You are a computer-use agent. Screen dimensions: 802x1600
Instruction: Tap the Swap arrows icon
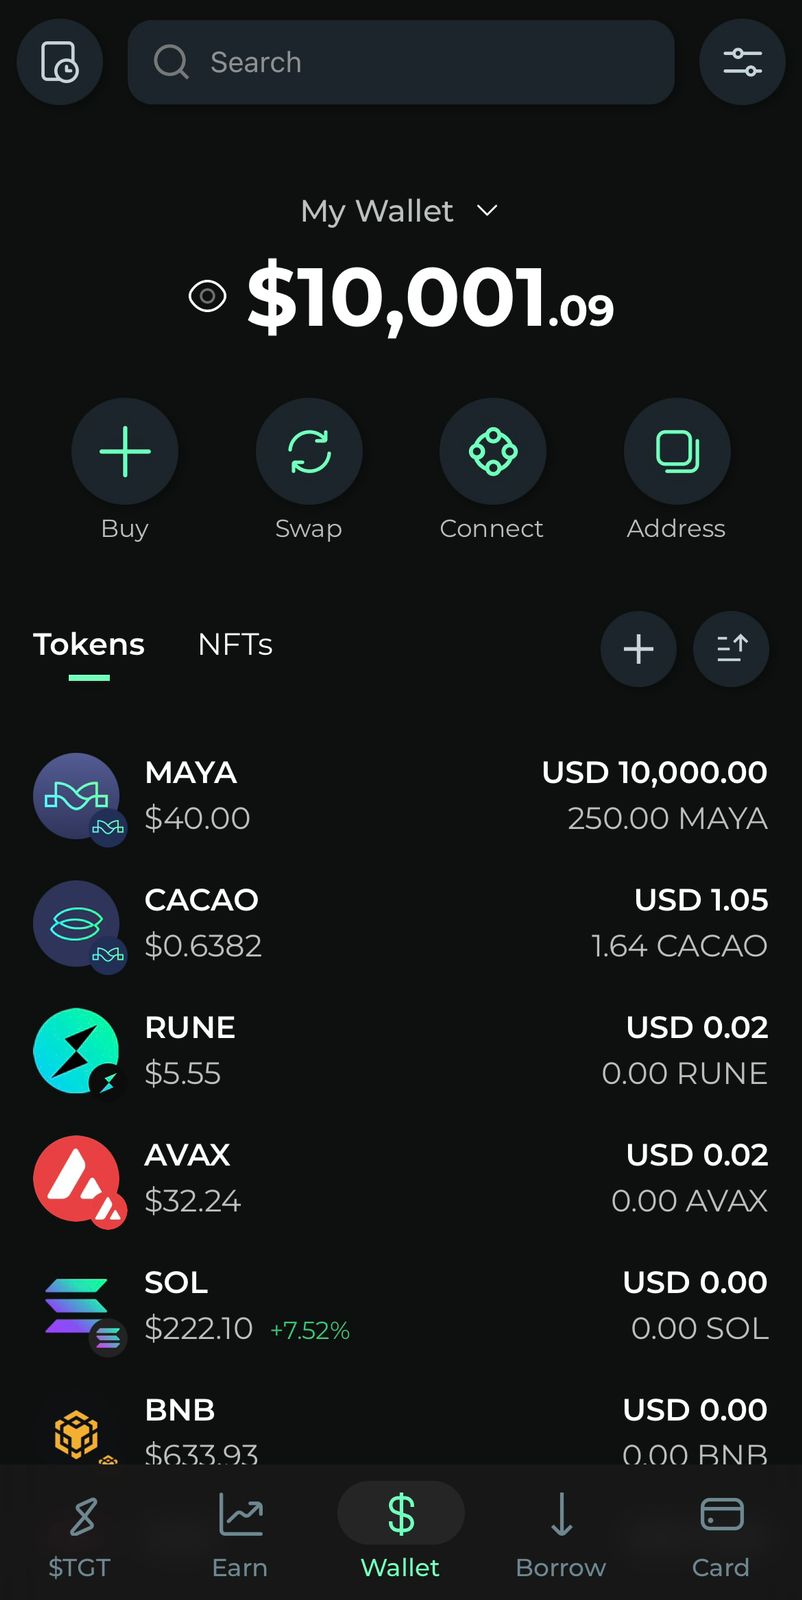pos(309,451)
